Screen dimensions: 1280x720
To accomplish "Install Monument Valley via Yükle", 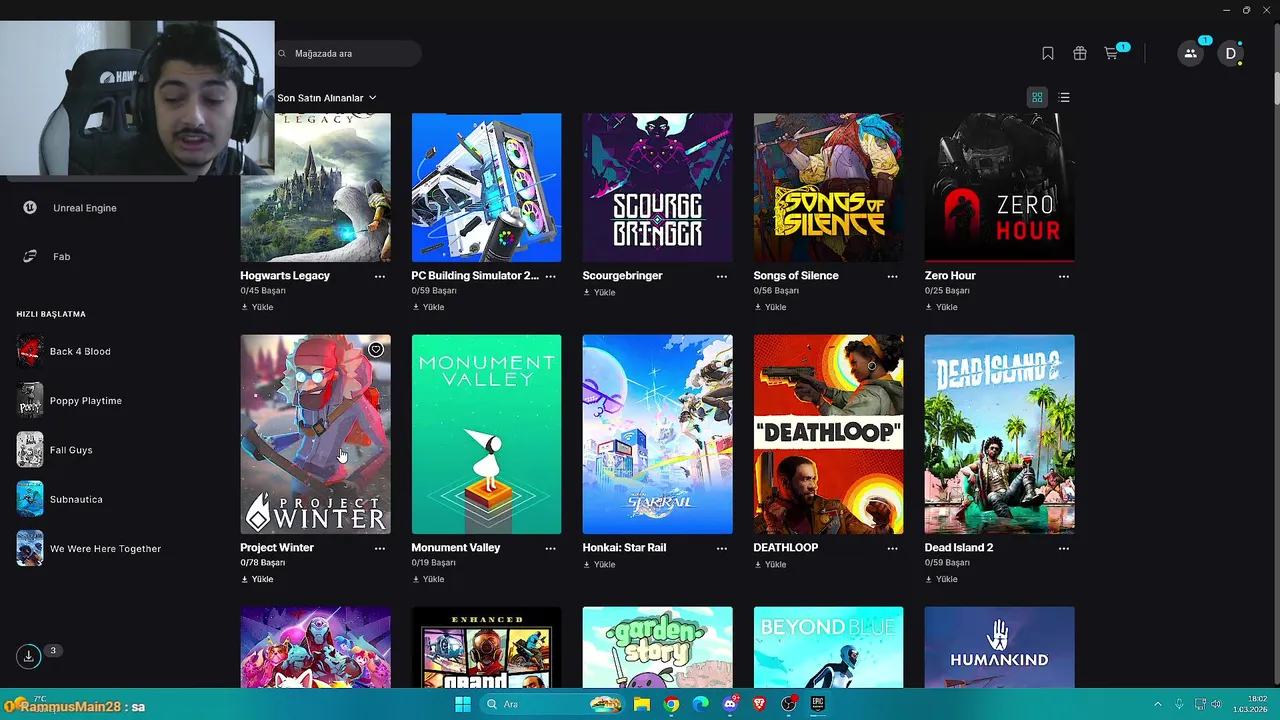I will point(428,579).
